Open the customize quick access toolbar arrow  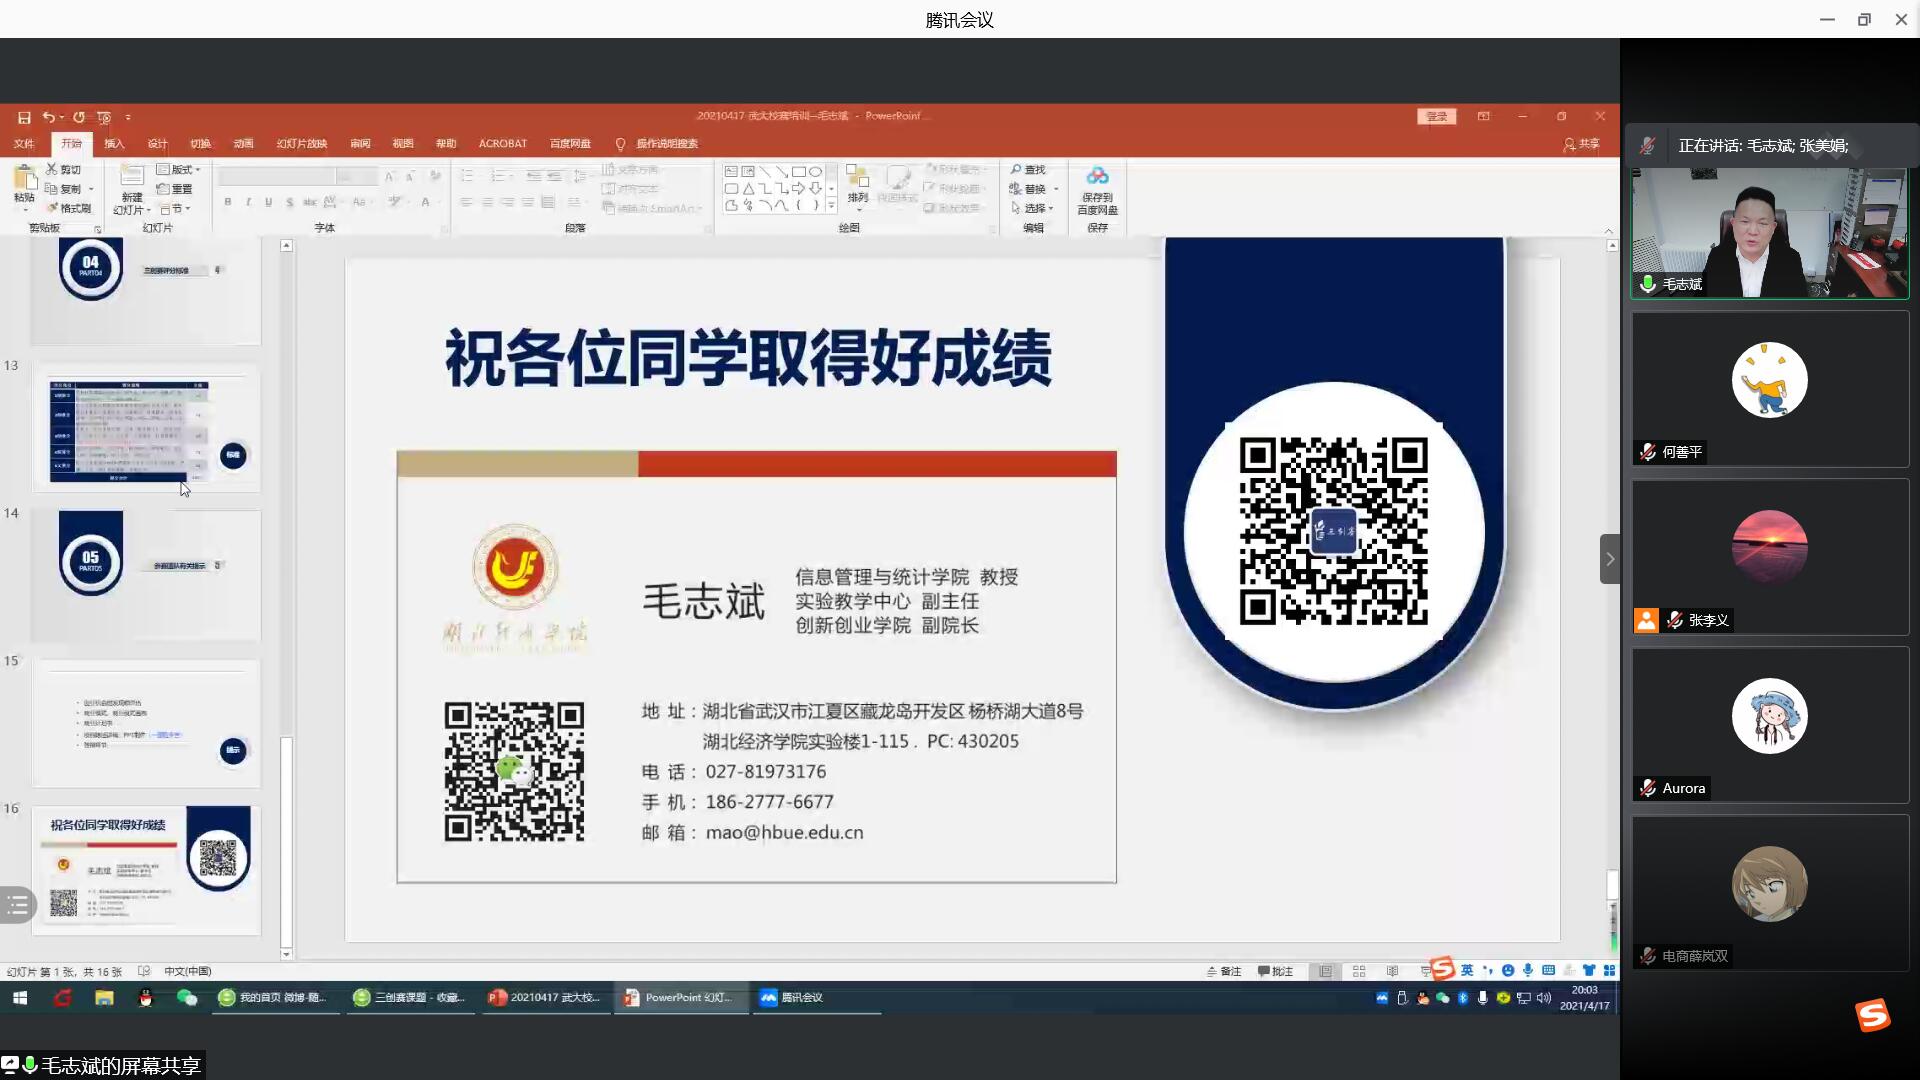(128, 118)
